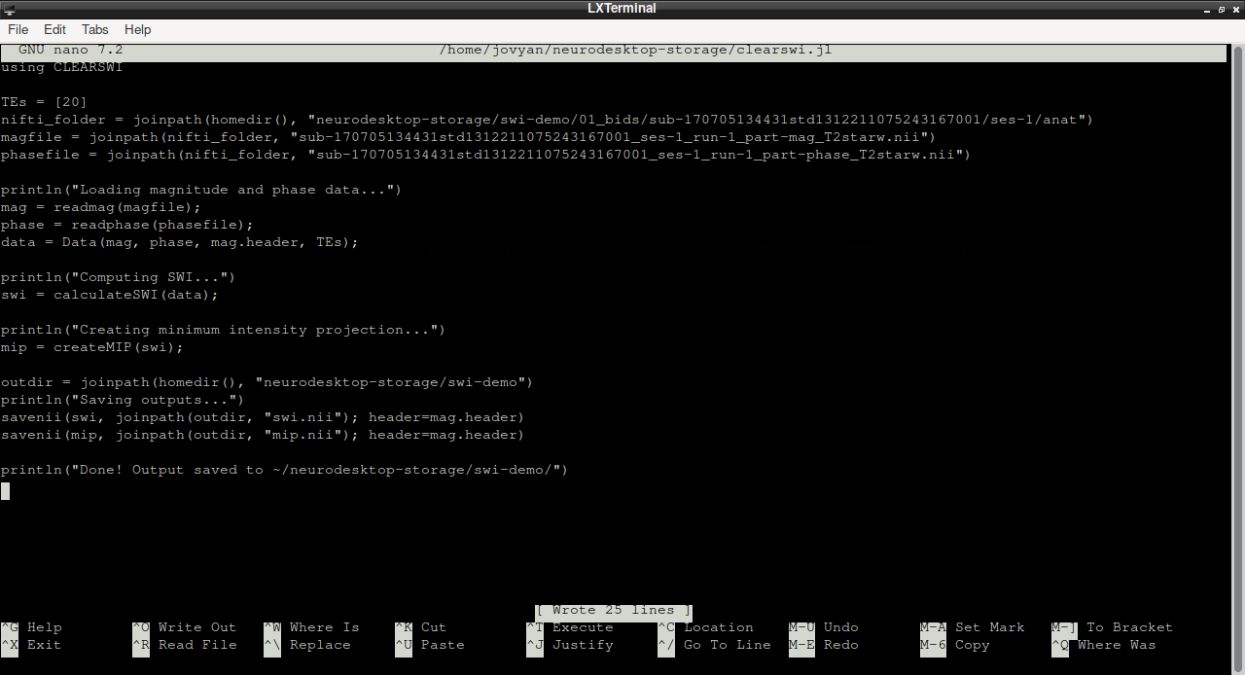Image resolution: width=1245 pixels, height=675 pixels.
Task: Click the ^\ Replace shortcut
Action: tap(307, 645)
